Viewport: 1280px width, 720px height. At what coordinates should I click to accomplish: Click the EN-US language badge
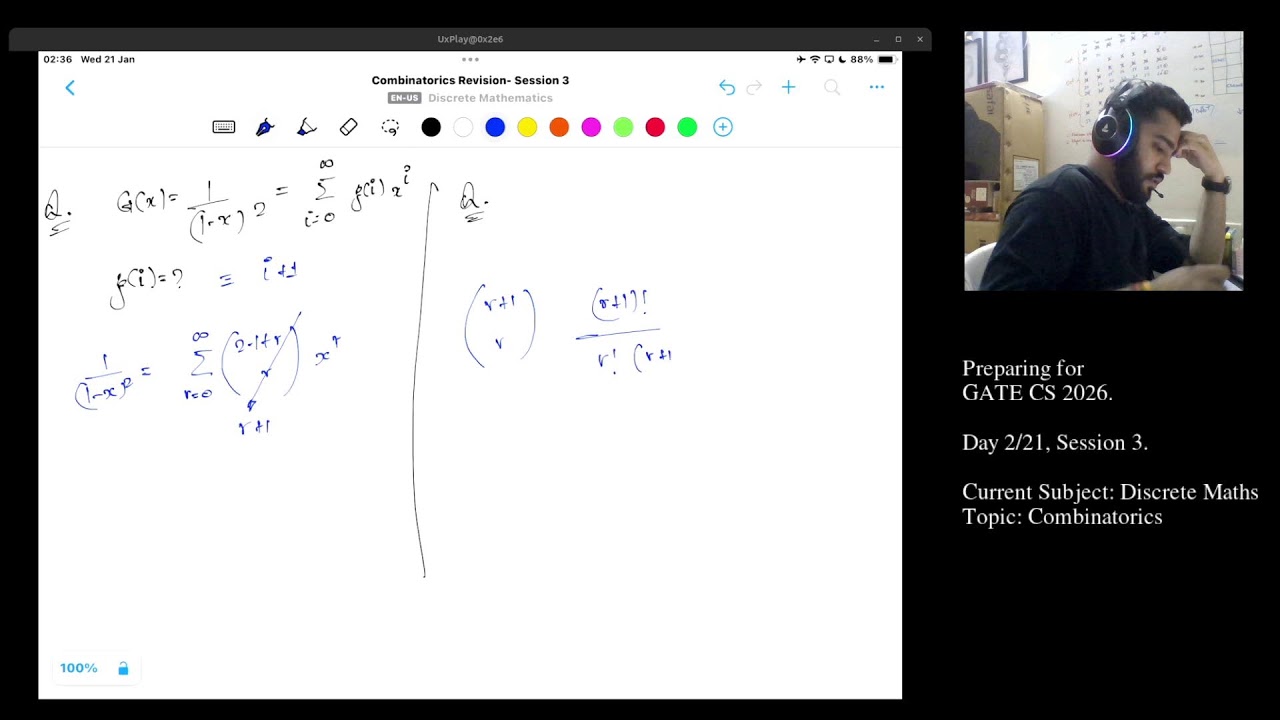(405, 98)
